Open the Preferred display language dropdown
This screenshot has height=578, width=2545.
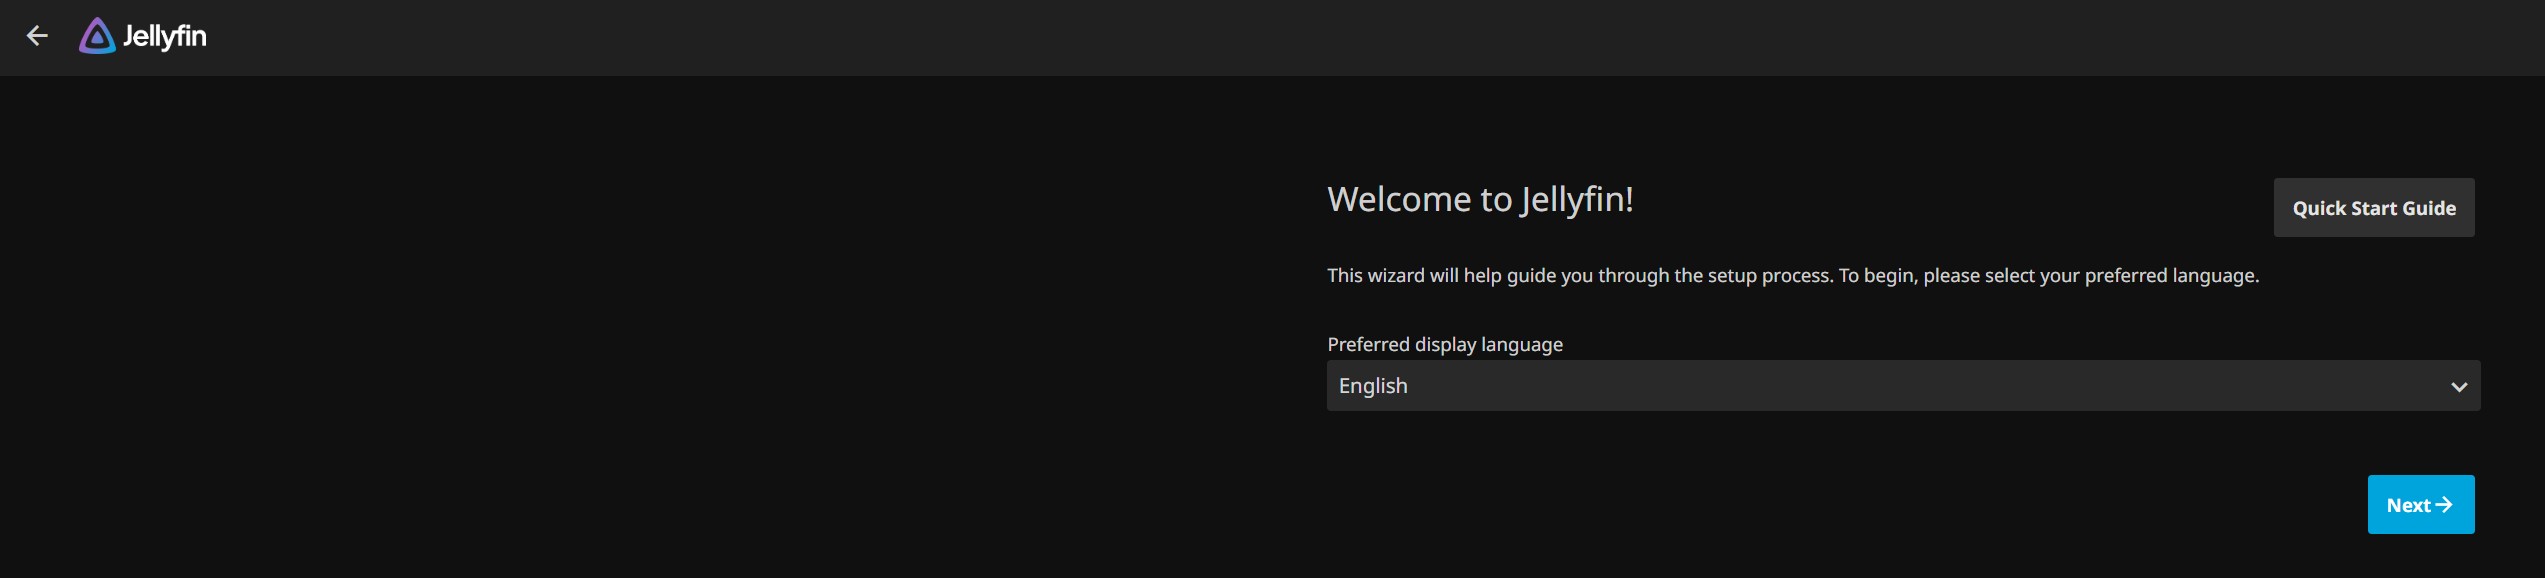pos(1903,386)
